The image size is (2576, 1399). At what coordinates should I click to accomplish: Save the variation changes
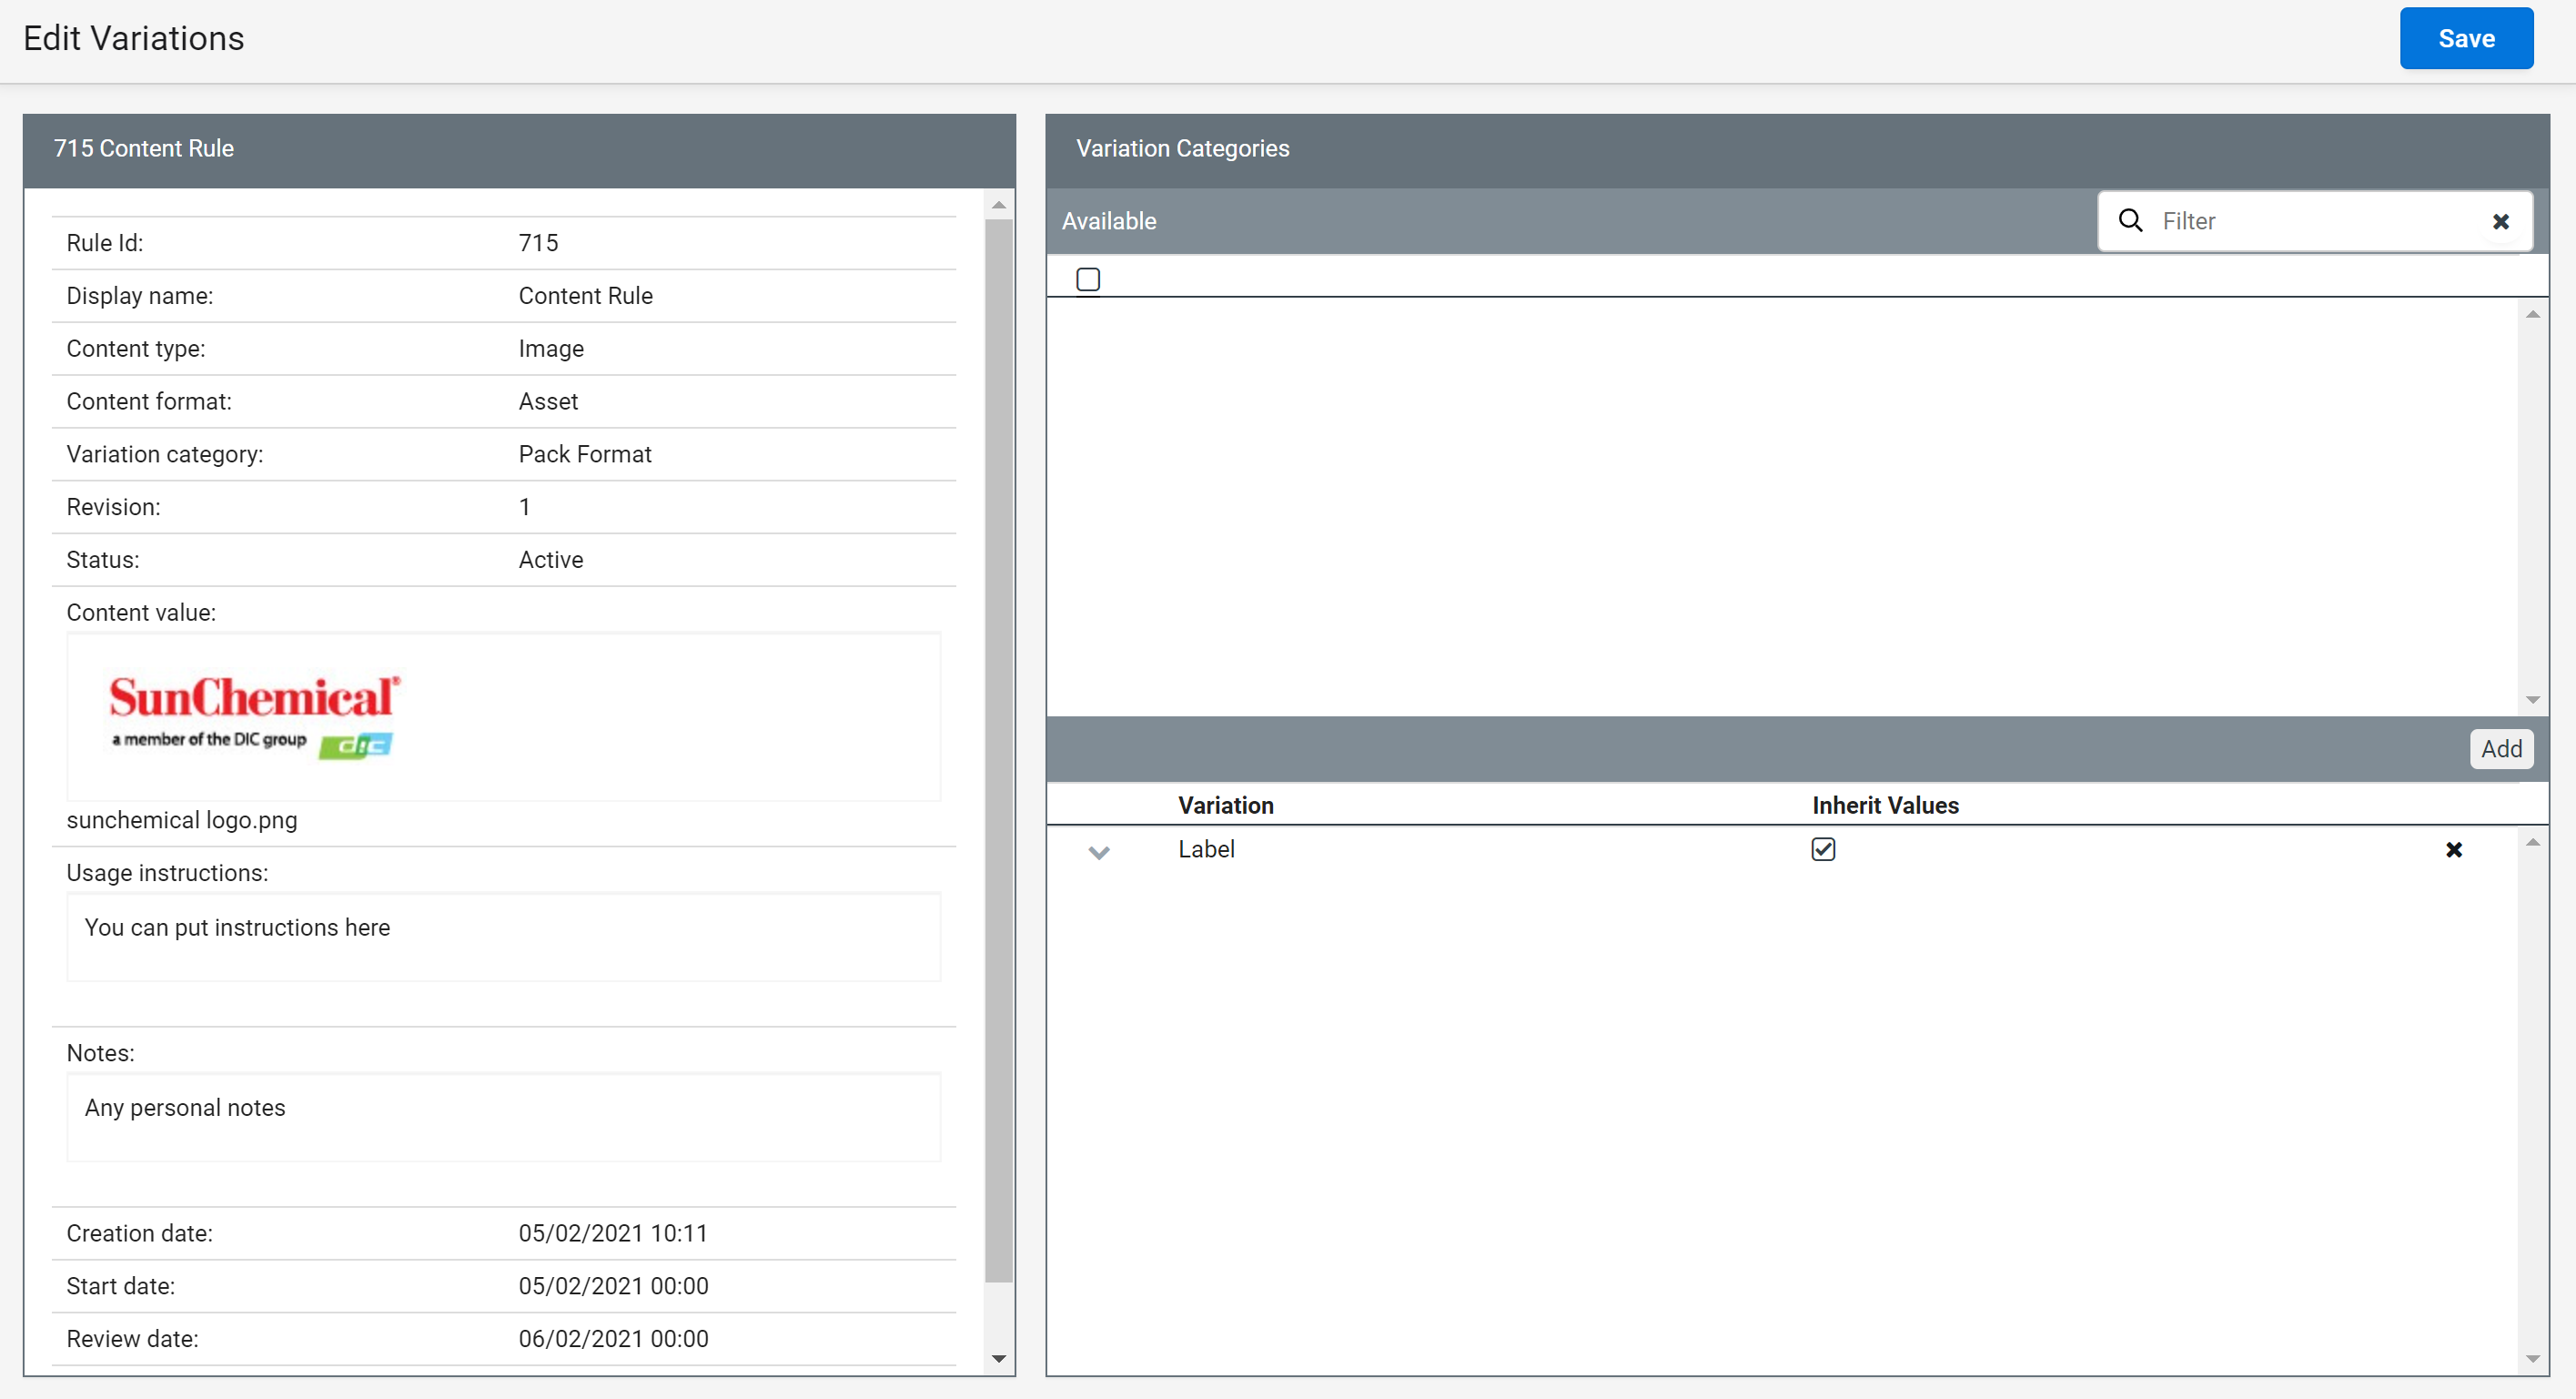pyautogui.click(x=2465, y=39)
